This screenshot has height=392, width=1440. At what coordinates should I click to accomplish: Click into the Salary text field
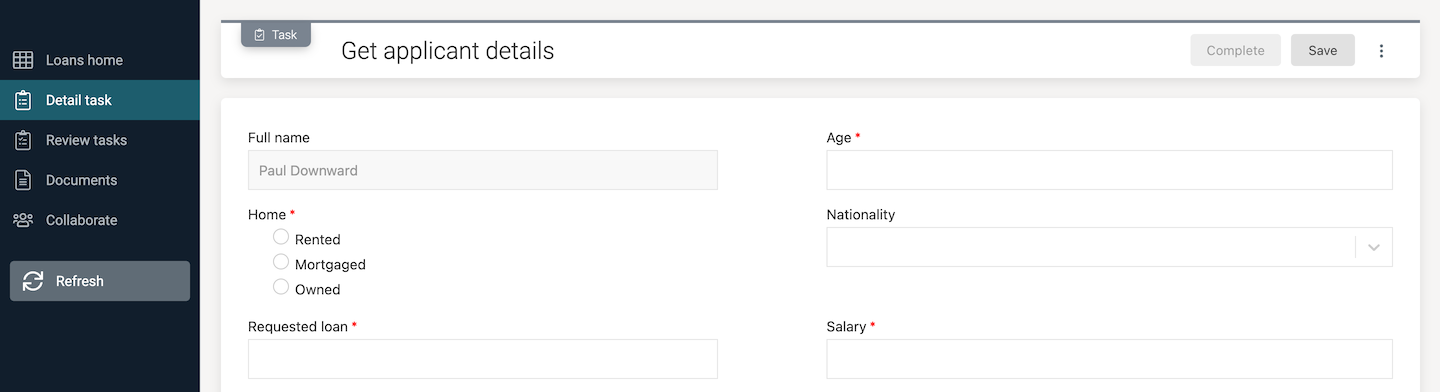click(1109, 359)
